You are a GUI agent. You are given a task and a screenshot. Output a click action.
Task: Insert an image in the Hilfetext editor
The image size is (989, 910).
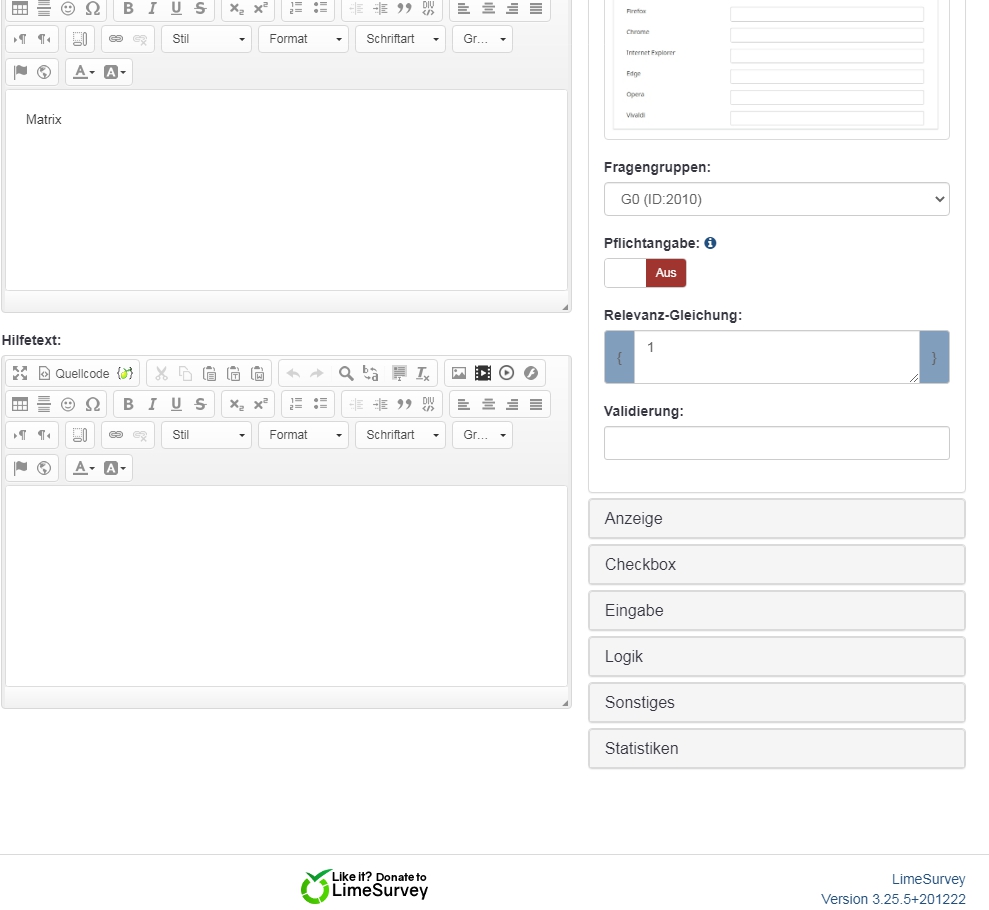coord(459,373)
